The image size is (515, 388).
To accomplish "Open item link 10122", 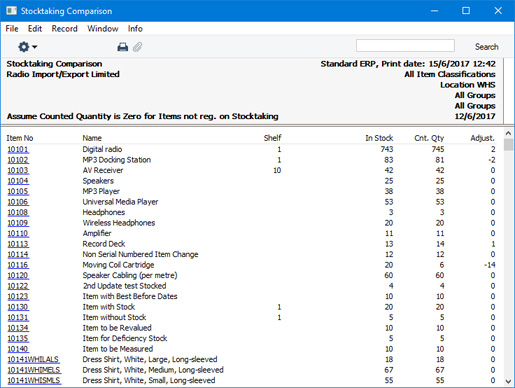I will tap(18, 286).
